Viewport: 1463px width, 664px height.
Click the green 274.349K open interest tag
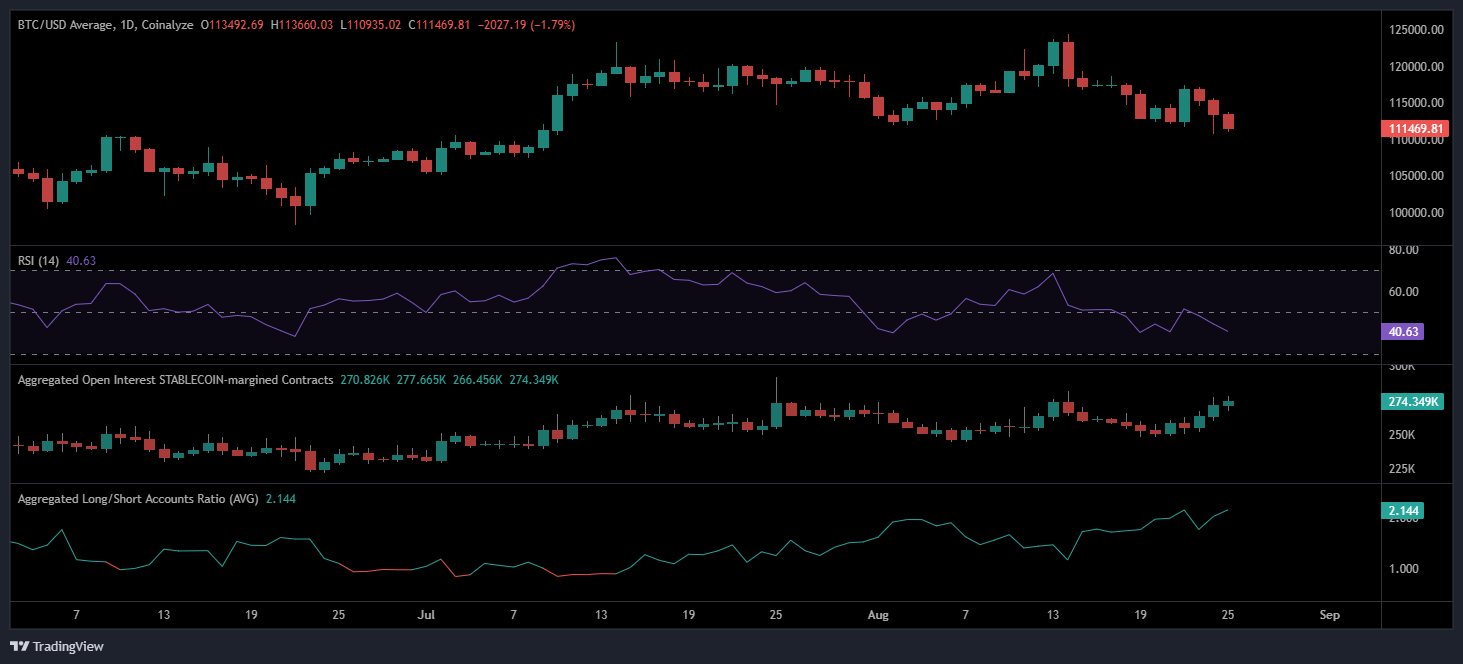(x=1413, y=401)
